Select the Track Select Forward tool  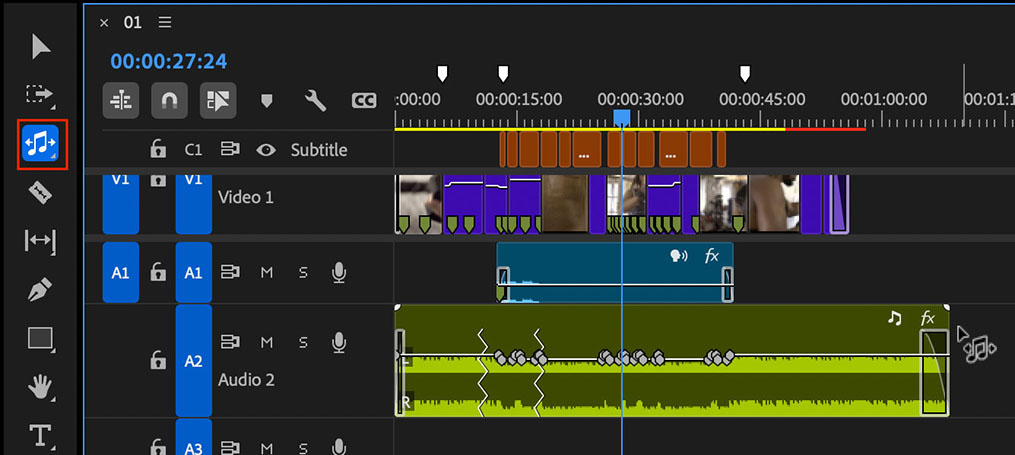click(x=41, y=95)
